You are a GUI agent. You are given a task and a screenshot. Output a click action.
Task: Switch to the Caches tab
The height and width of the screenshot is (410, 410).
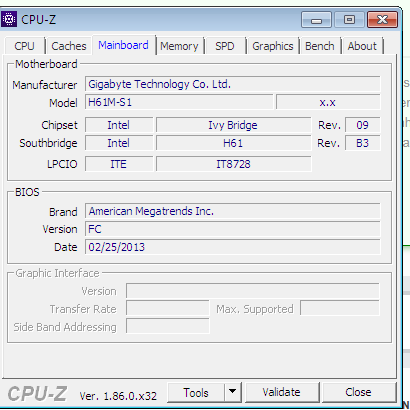click(x=69, y=46)
